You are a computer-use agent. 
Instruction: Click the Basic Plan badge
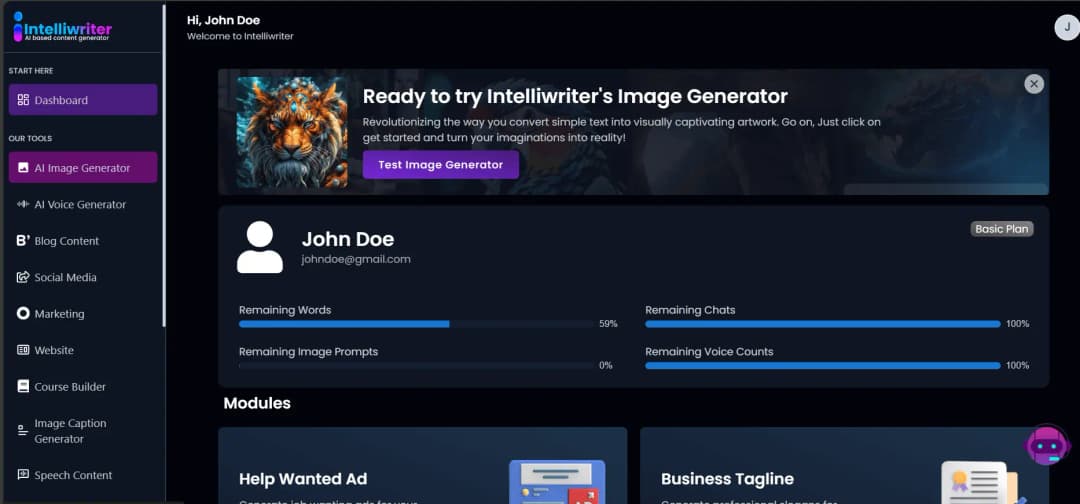pos(1001,229)
